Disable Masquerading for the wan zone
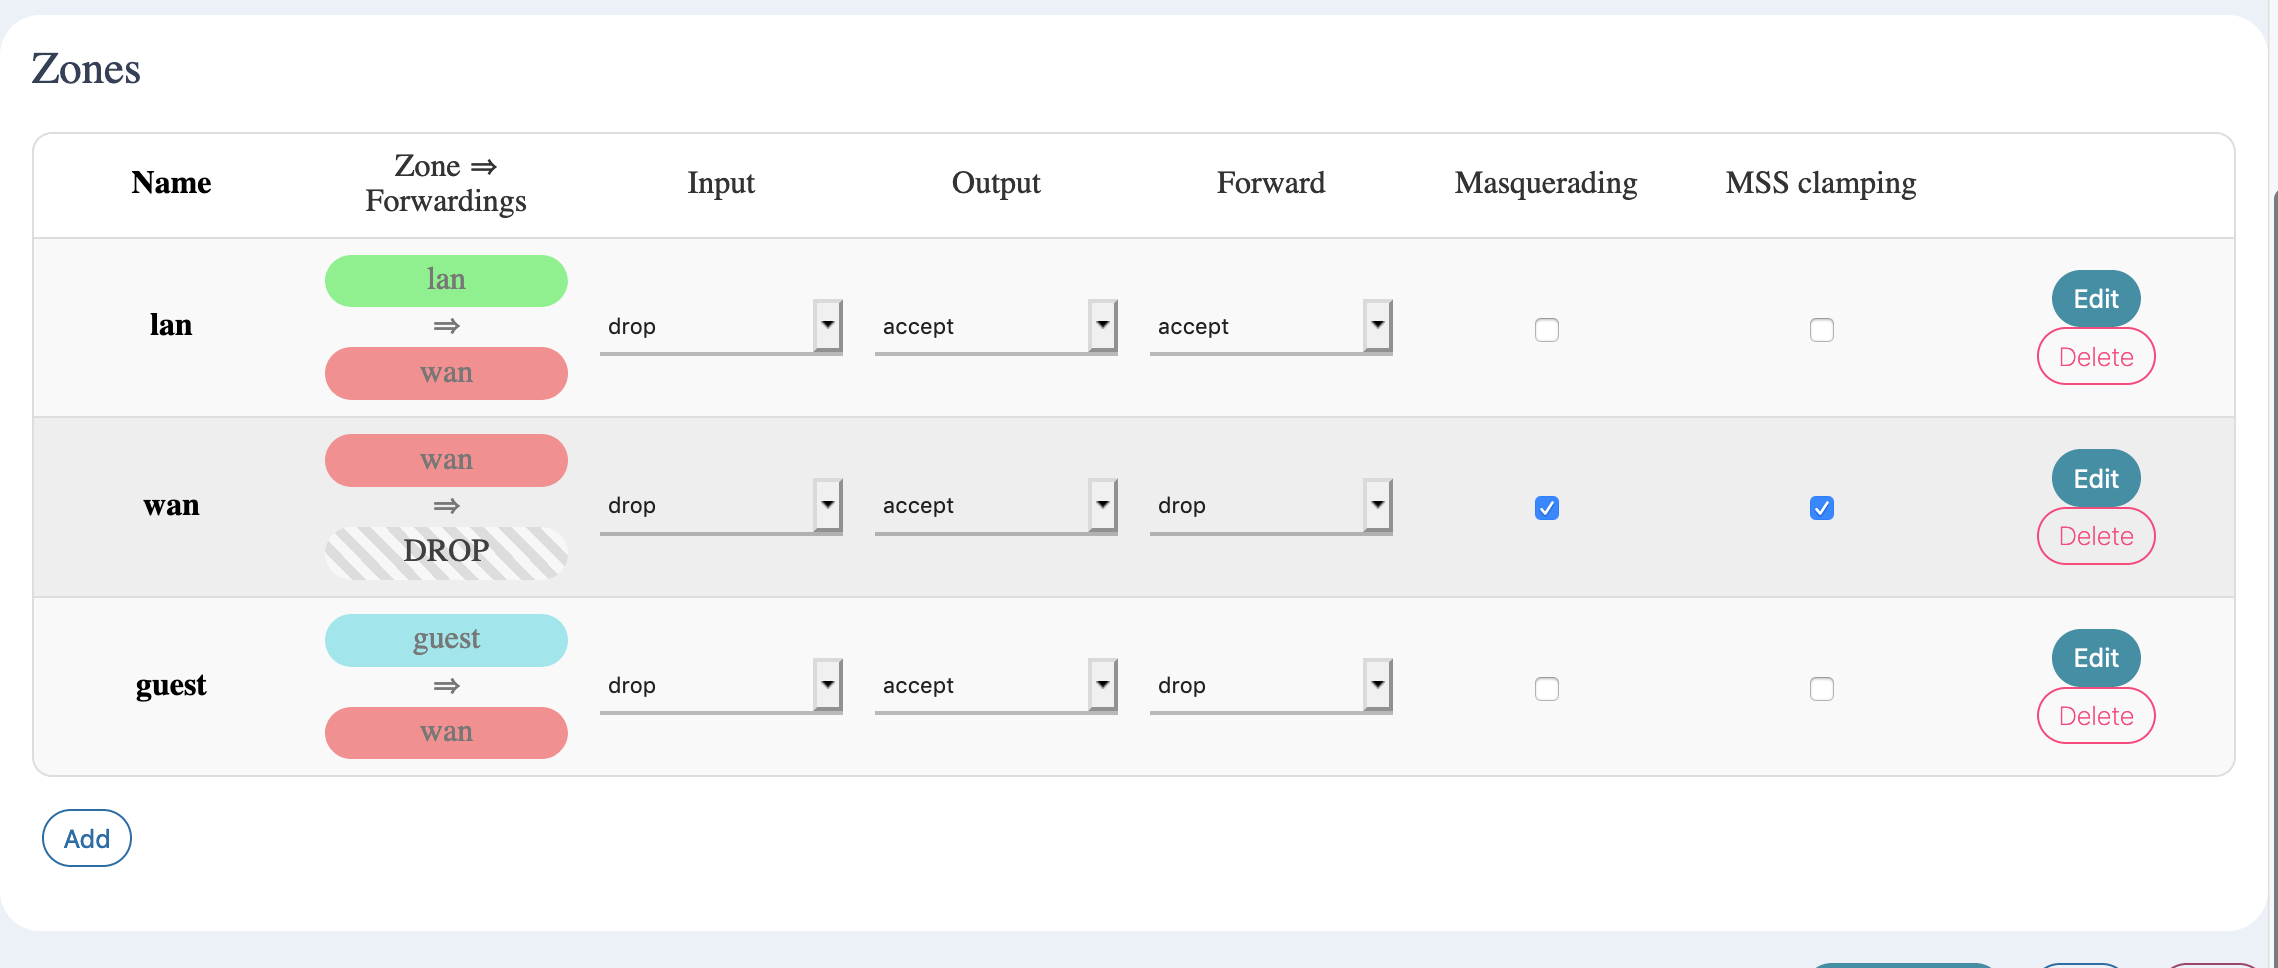 [1546, 508]
